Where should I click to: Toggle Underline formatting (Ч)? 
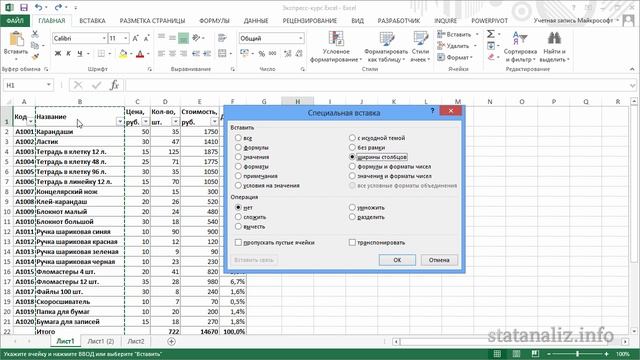[x=80, y=53]
